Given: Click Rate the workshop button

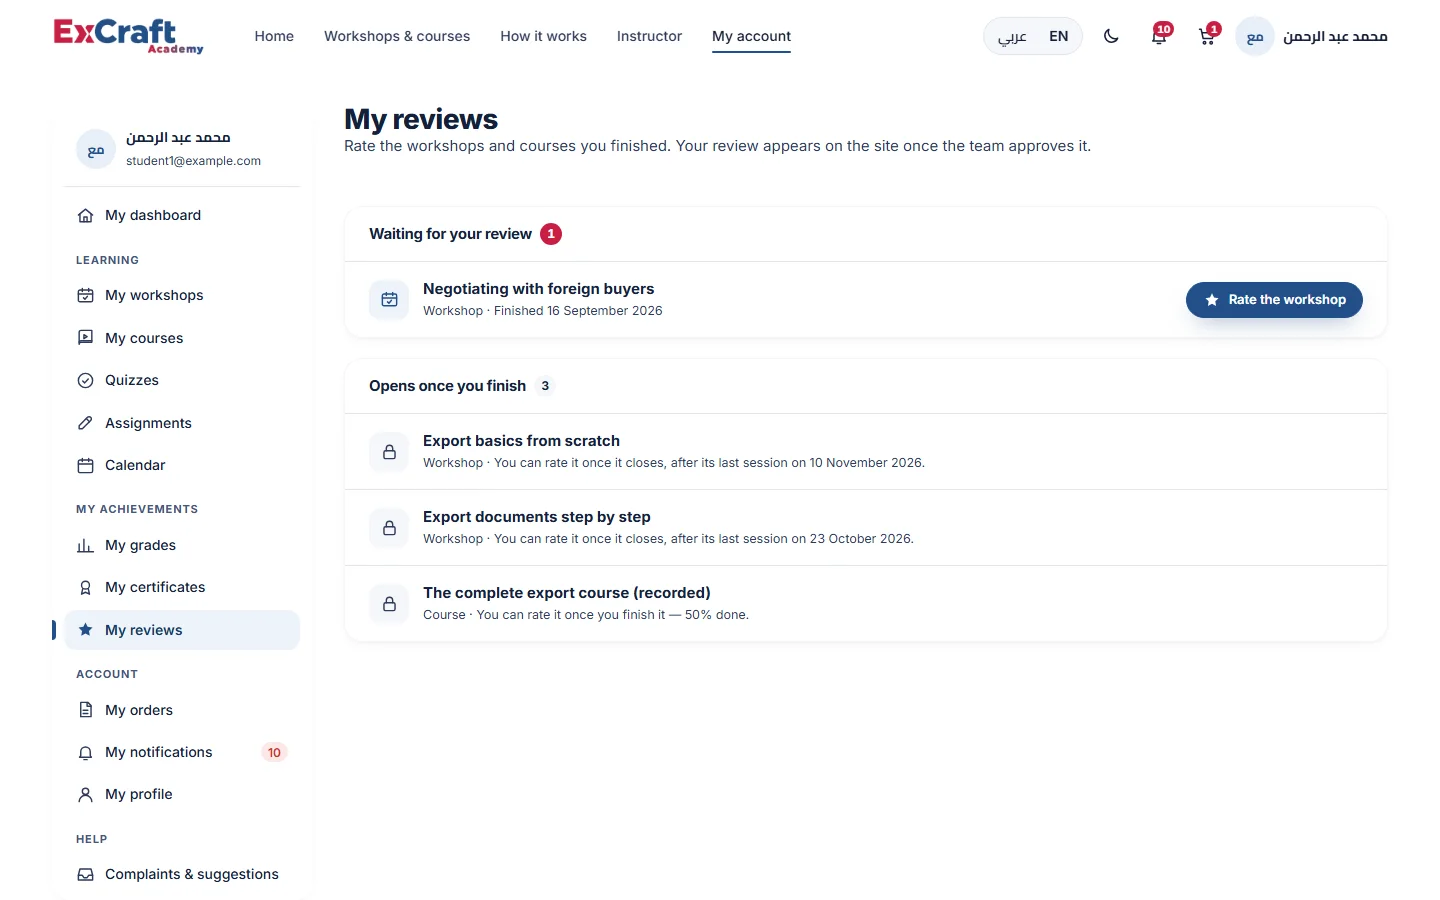Looking at the screenshot, I should (x=1274, y=300).
